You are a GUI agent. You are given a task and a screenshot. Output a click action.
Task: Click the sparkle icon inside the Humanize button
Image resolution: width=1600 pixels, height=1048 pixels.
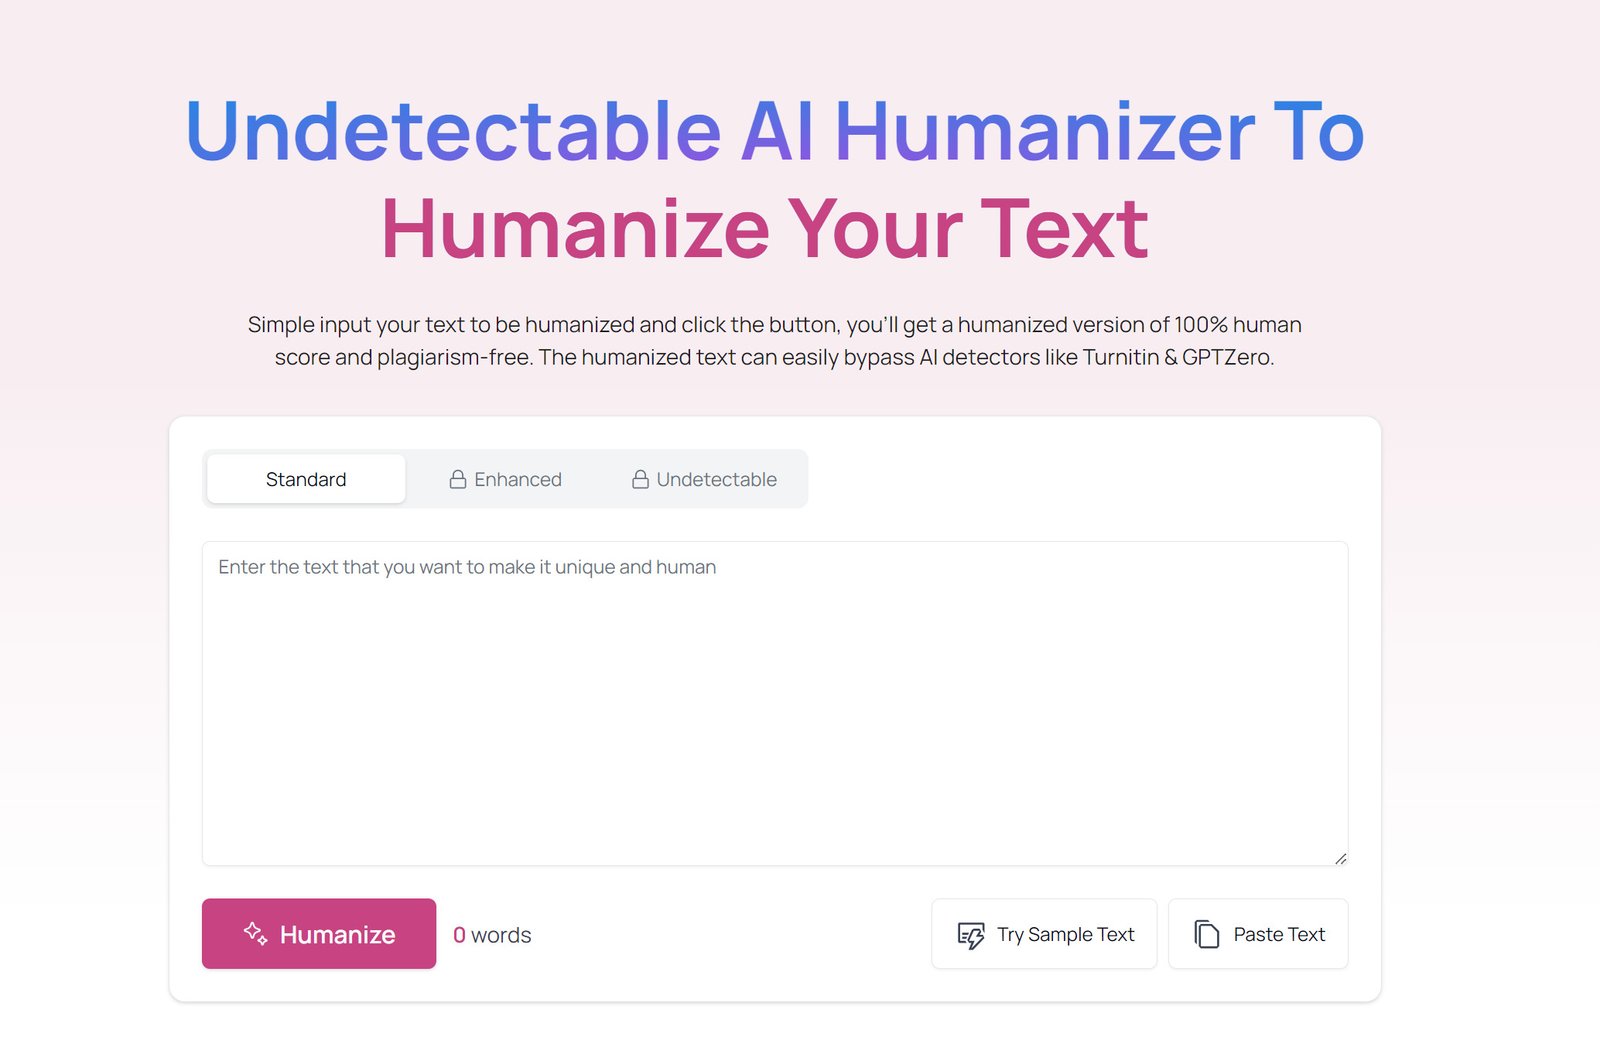pos(257,934)
